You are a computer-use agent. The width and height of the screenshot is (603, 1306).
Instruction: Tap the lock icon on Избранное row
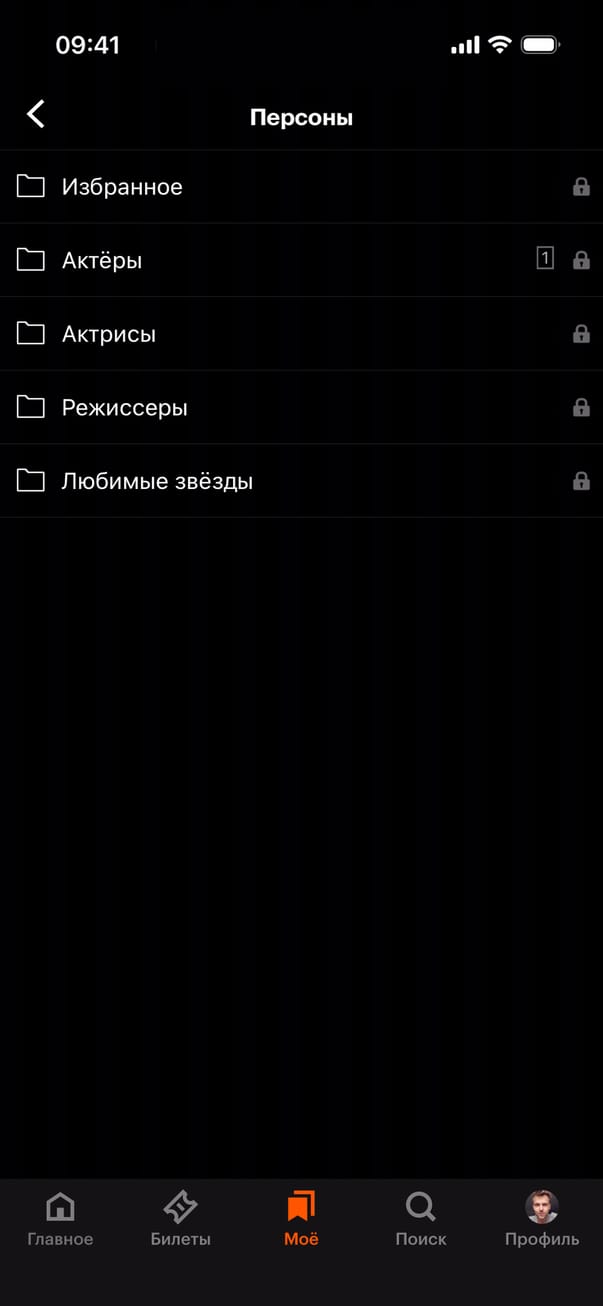click(x=581, y=186)
